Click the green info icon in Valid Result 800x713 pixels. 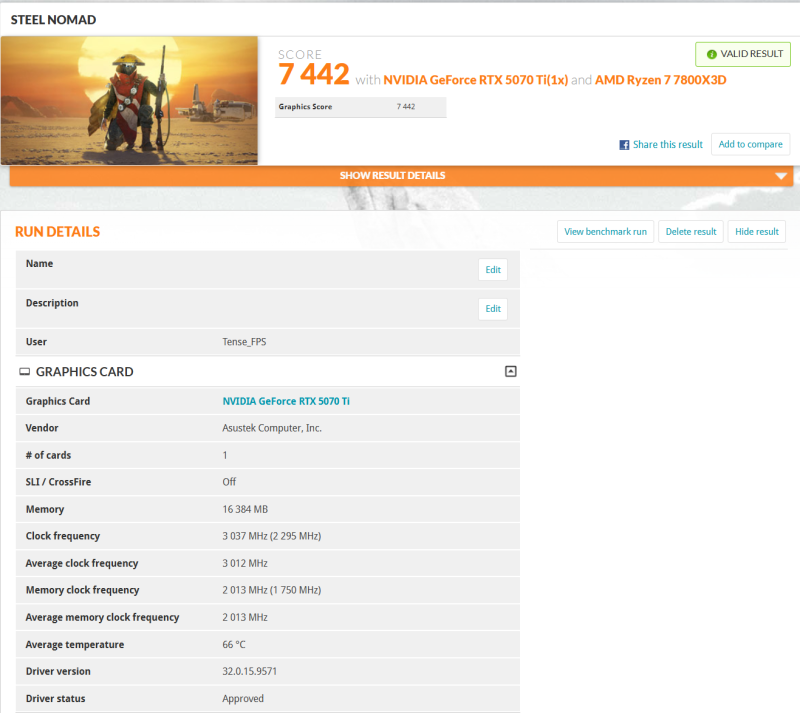[x=711, y=54]
